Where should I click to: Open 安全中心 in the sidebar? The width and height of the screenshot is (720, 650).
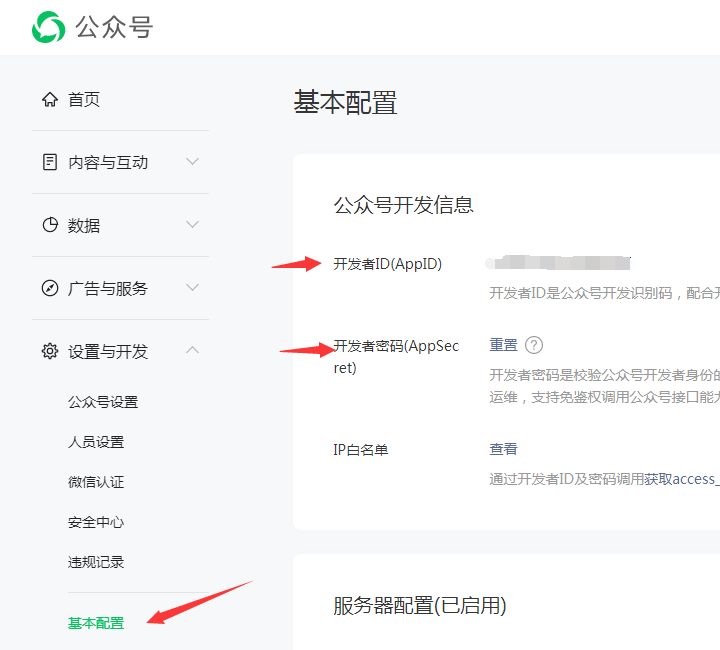pyautogui.click(x=96, y=522)
